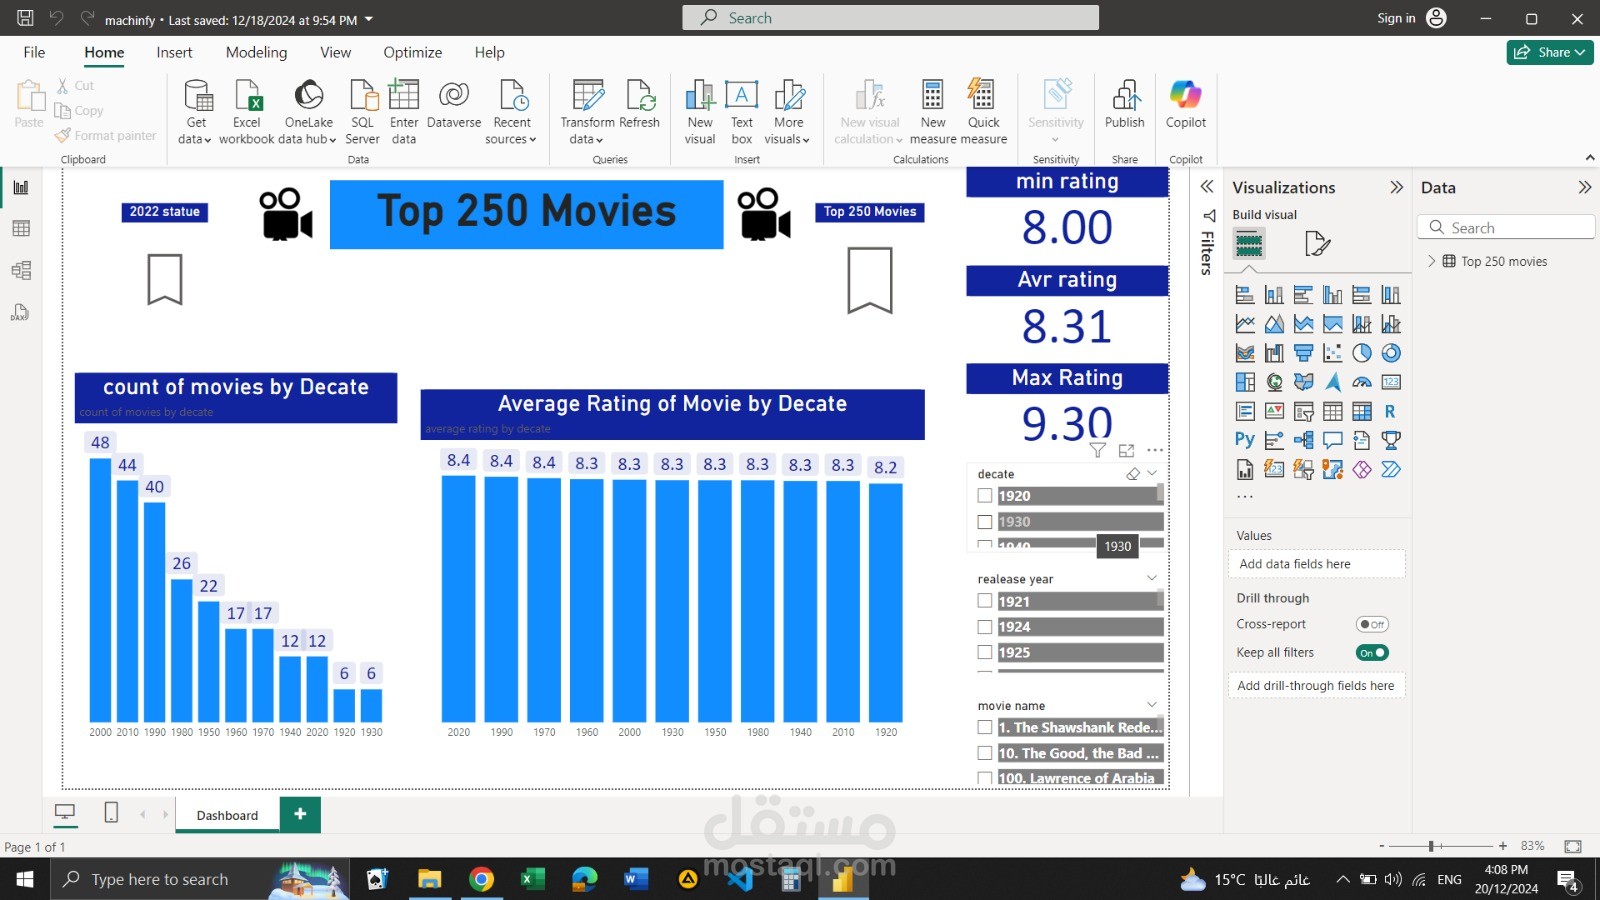Select the Scatter chart visual
Viewport: 1600px width, 900px height.
[1333, 353]
